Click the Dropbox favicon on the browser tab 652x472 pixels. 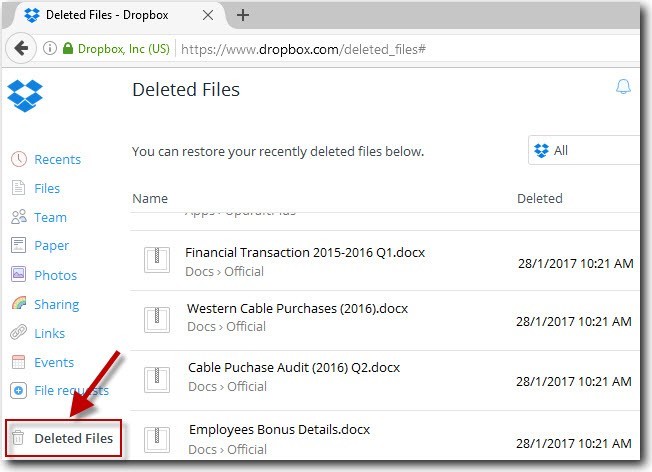tap(32, 15)
